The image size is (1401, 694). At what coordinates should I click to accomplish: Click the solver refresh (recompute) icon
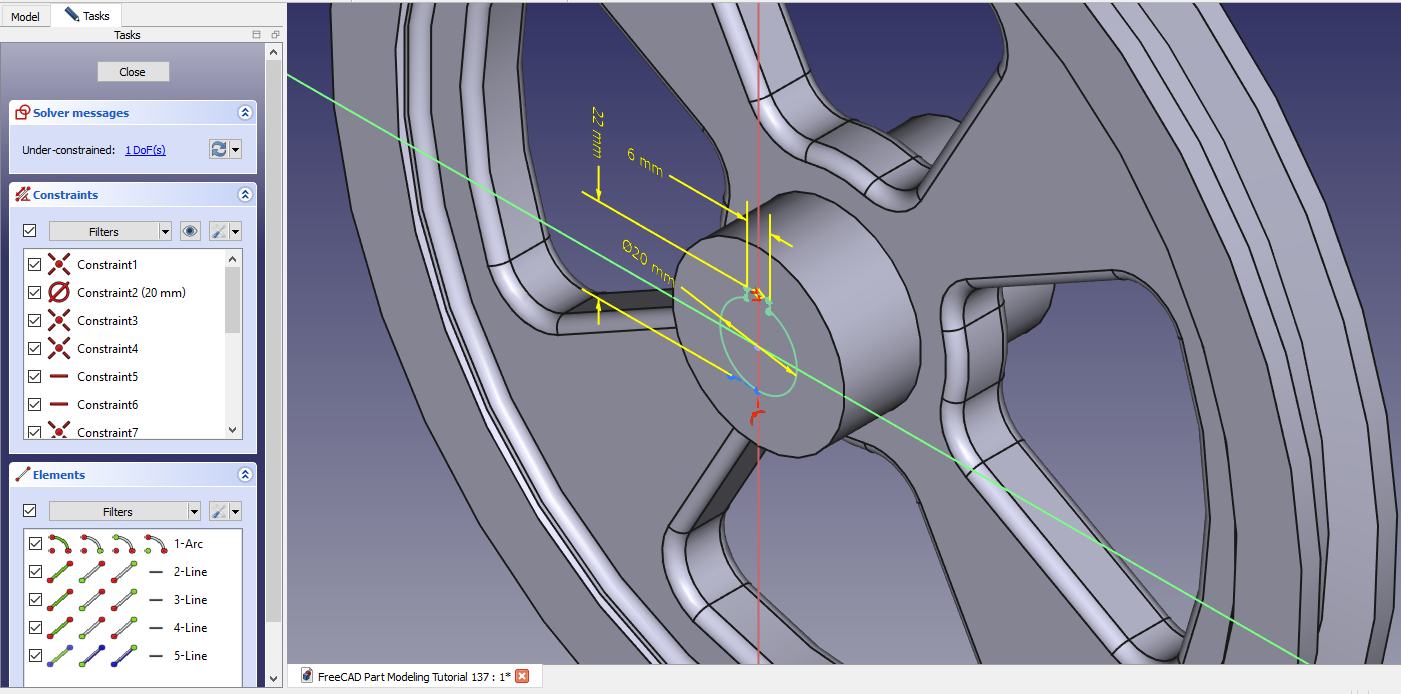218,149
